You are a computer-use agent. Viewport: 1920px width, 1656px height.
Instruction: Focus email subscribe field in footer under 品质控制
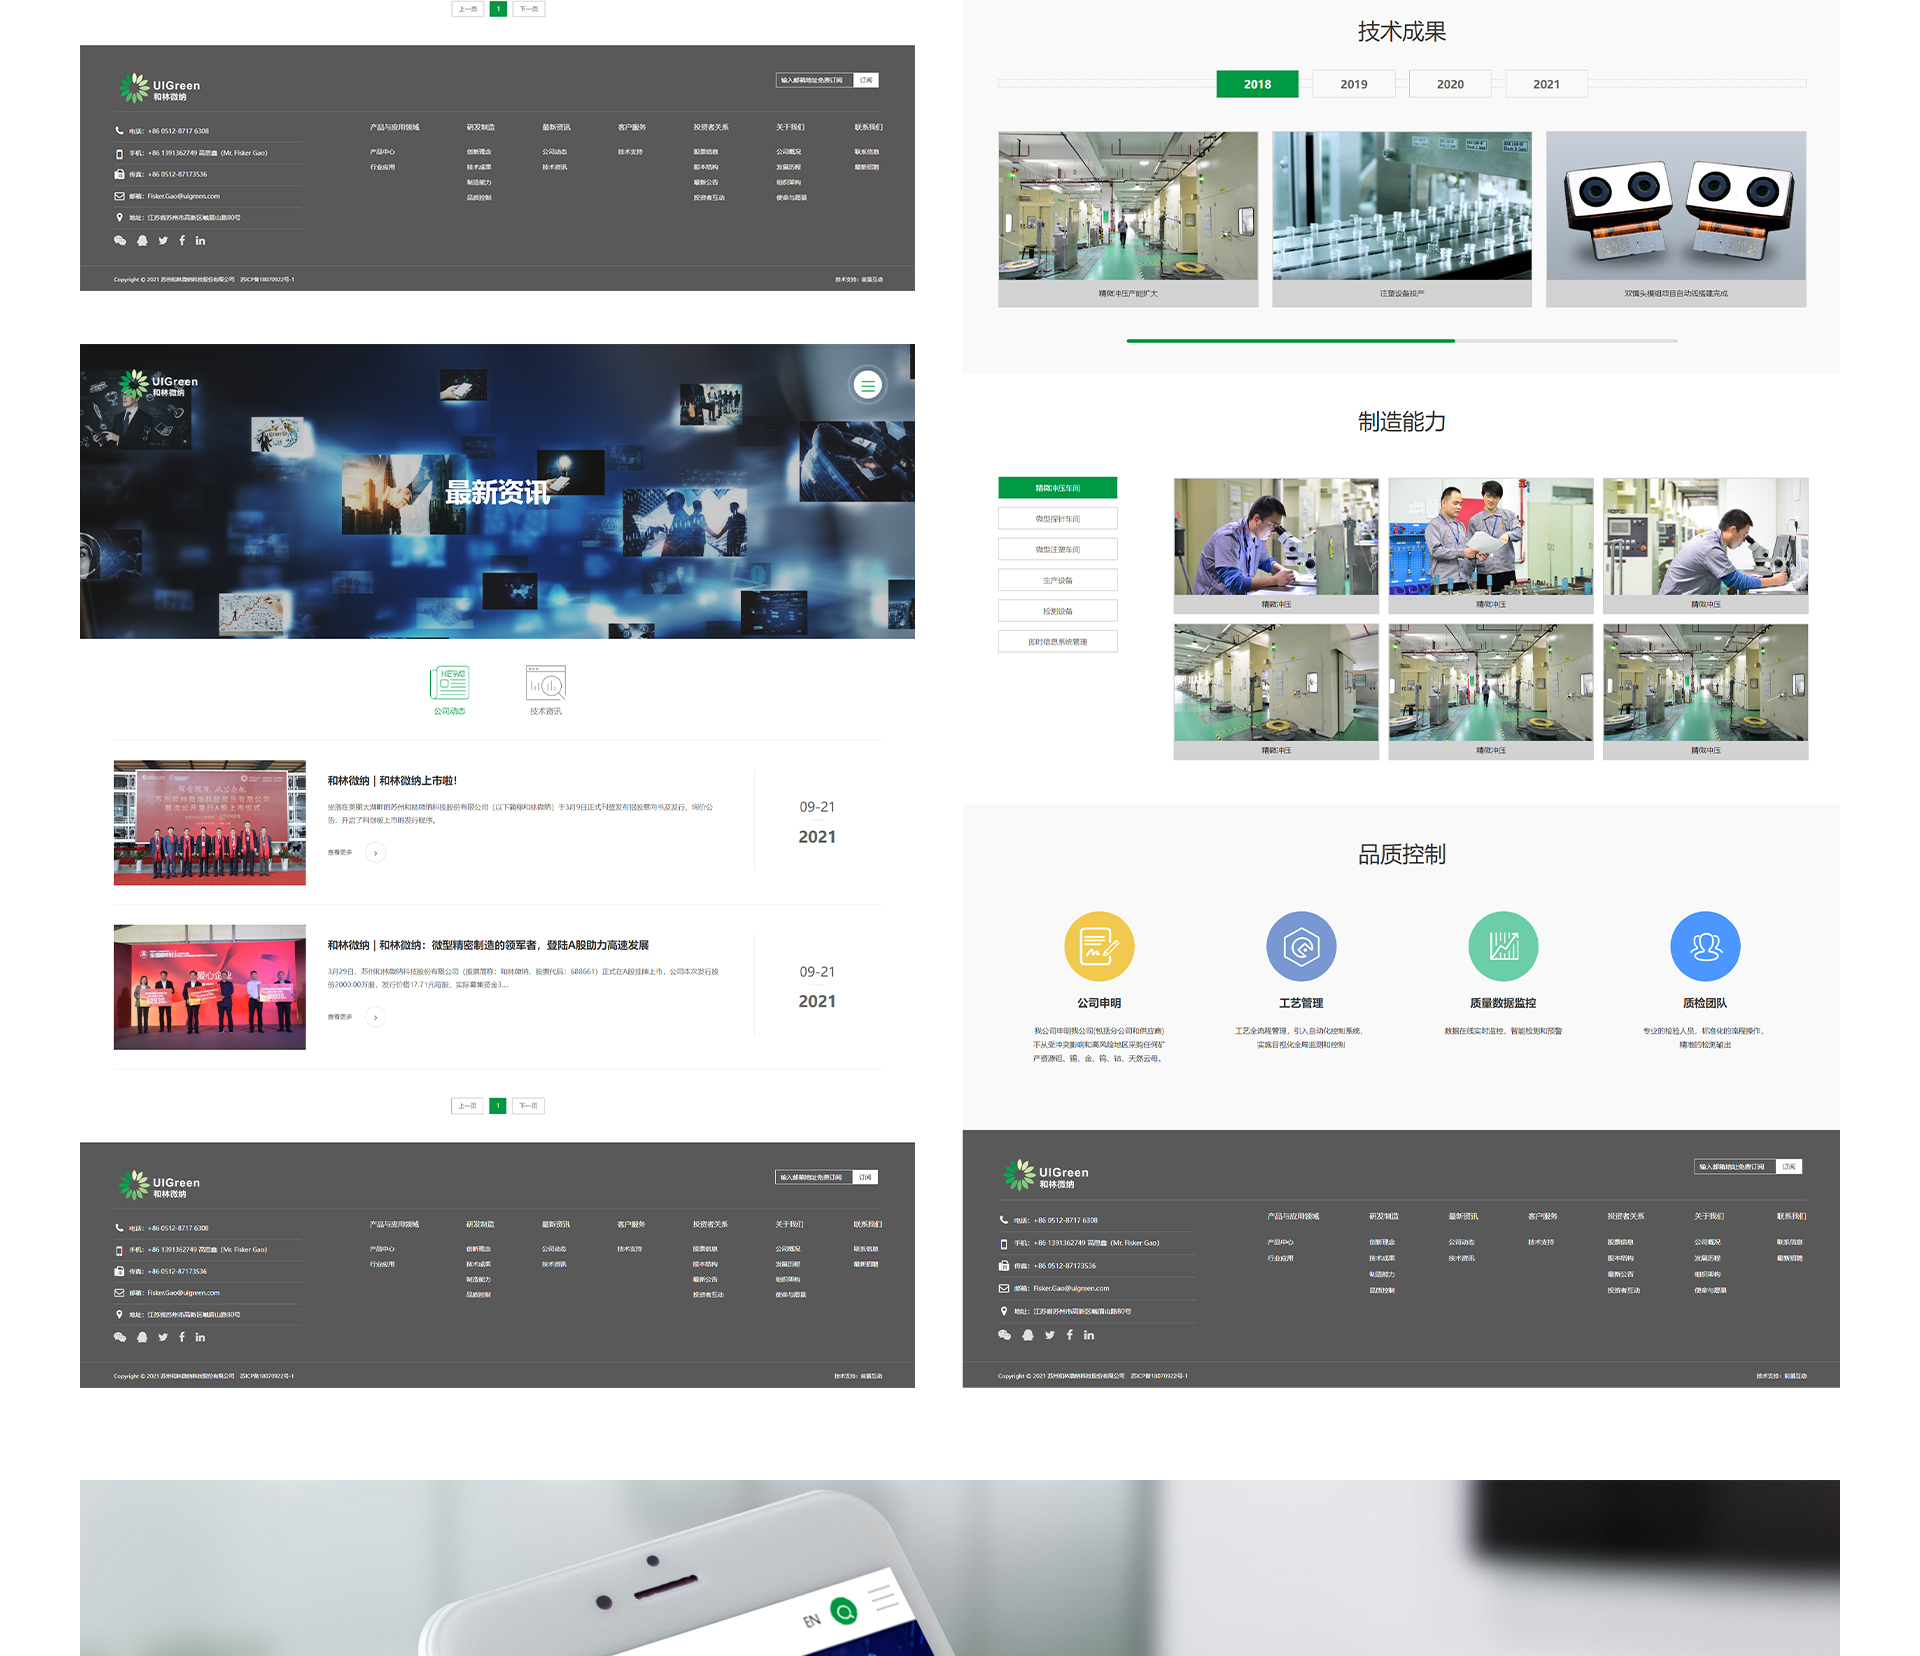(1735, 1167)
